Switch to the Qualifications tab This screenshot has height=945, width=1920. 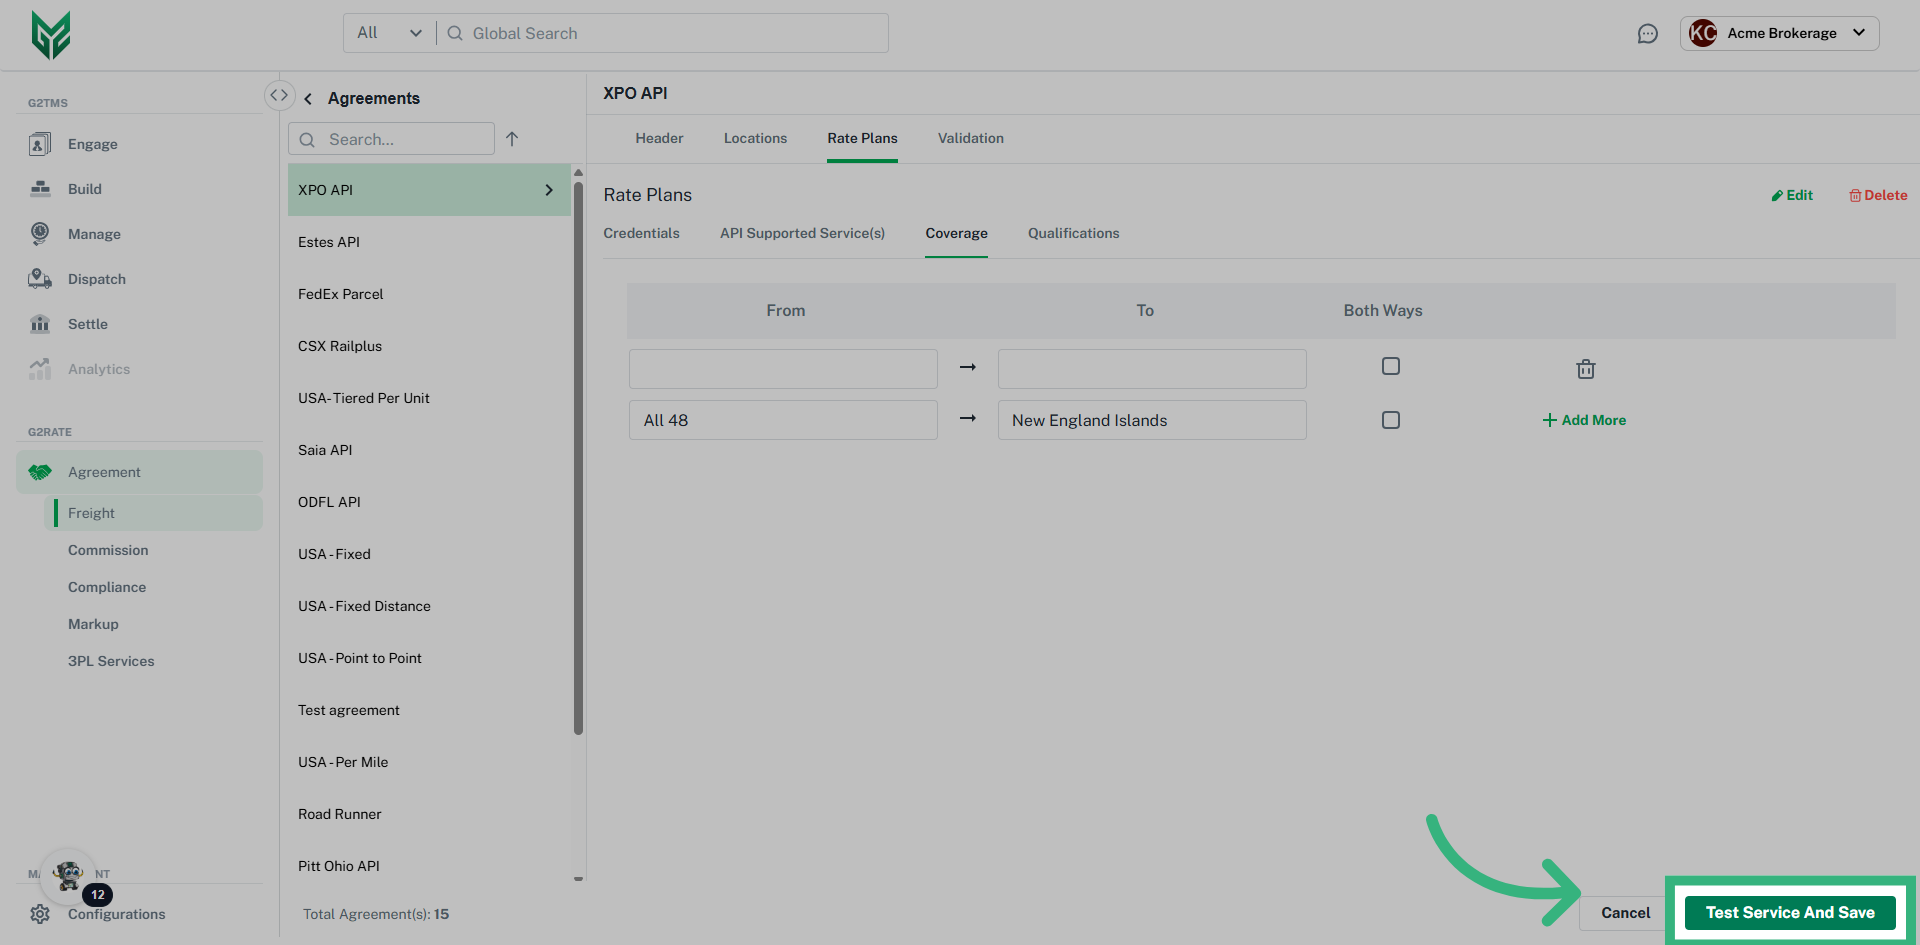1073,233
